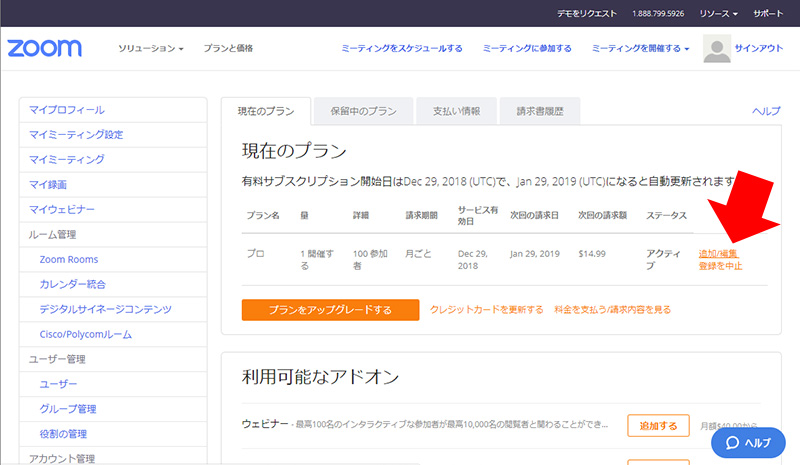
Task: Click the Zoom logo
Action: coord(44,48)
